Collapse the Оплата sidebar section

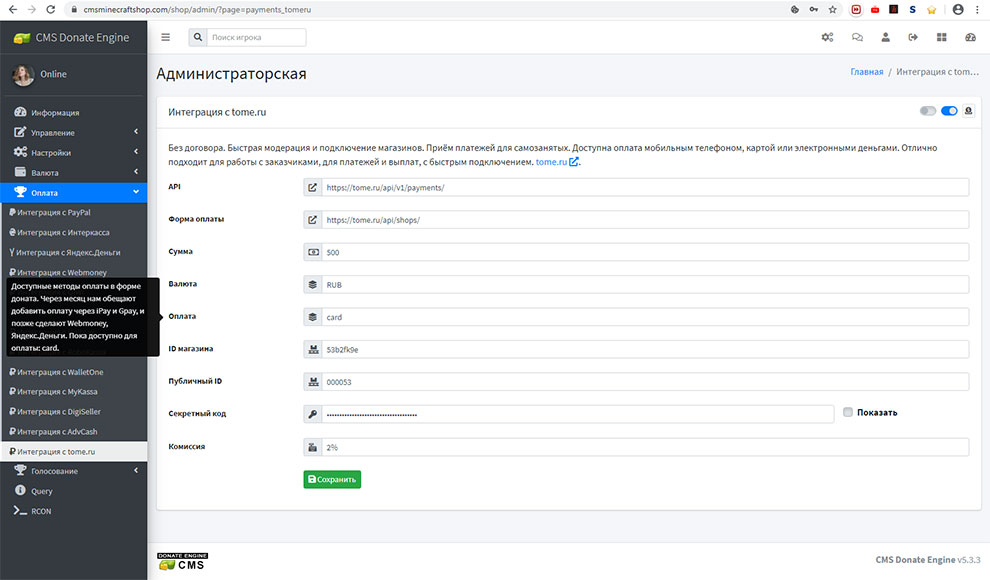[73, 192]
